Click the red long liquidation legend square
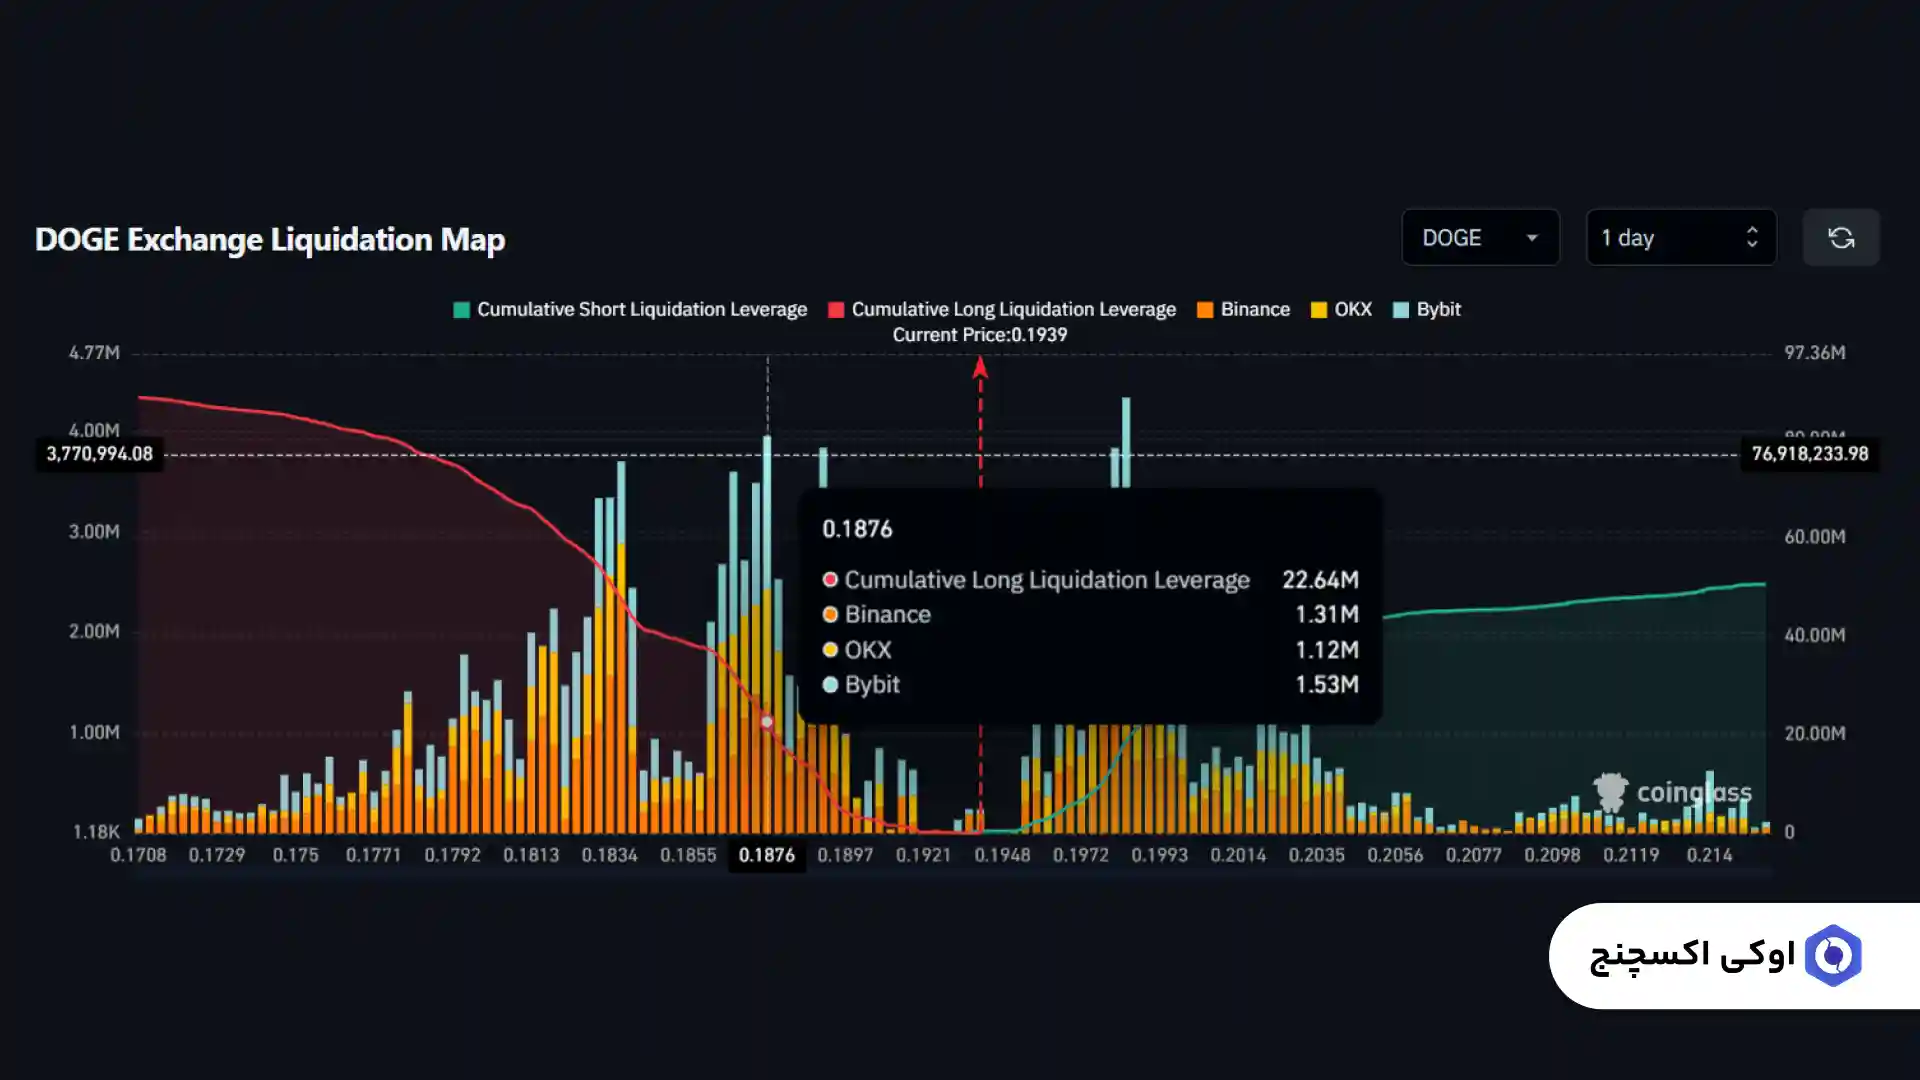The image size is (1920, 1080). click(x=836, y=310)
